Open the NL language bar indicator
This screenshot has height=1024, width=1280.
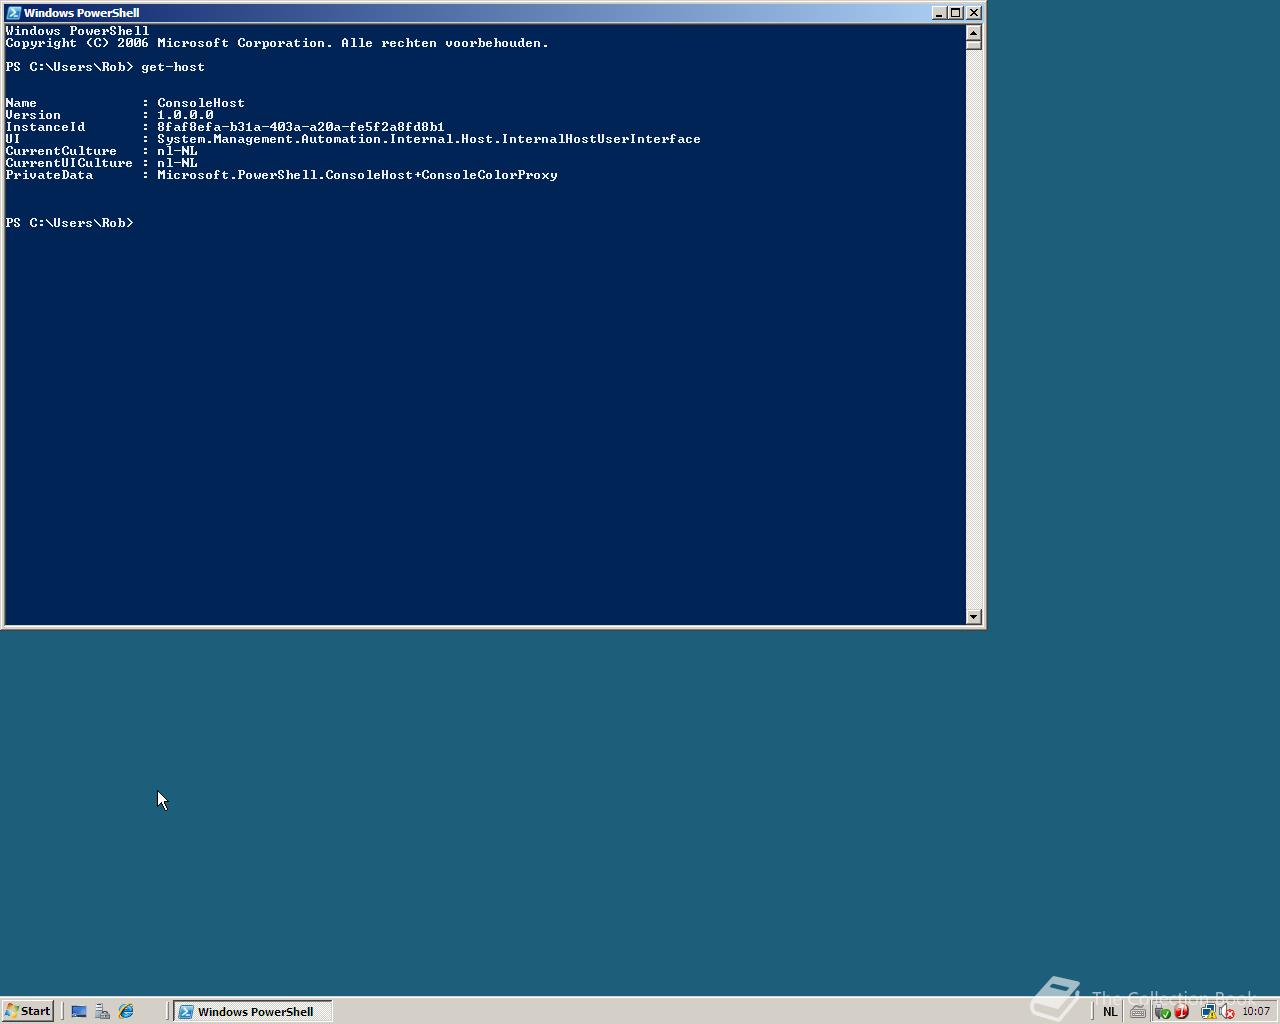pyautogui.click(x=1110, y=1011)
